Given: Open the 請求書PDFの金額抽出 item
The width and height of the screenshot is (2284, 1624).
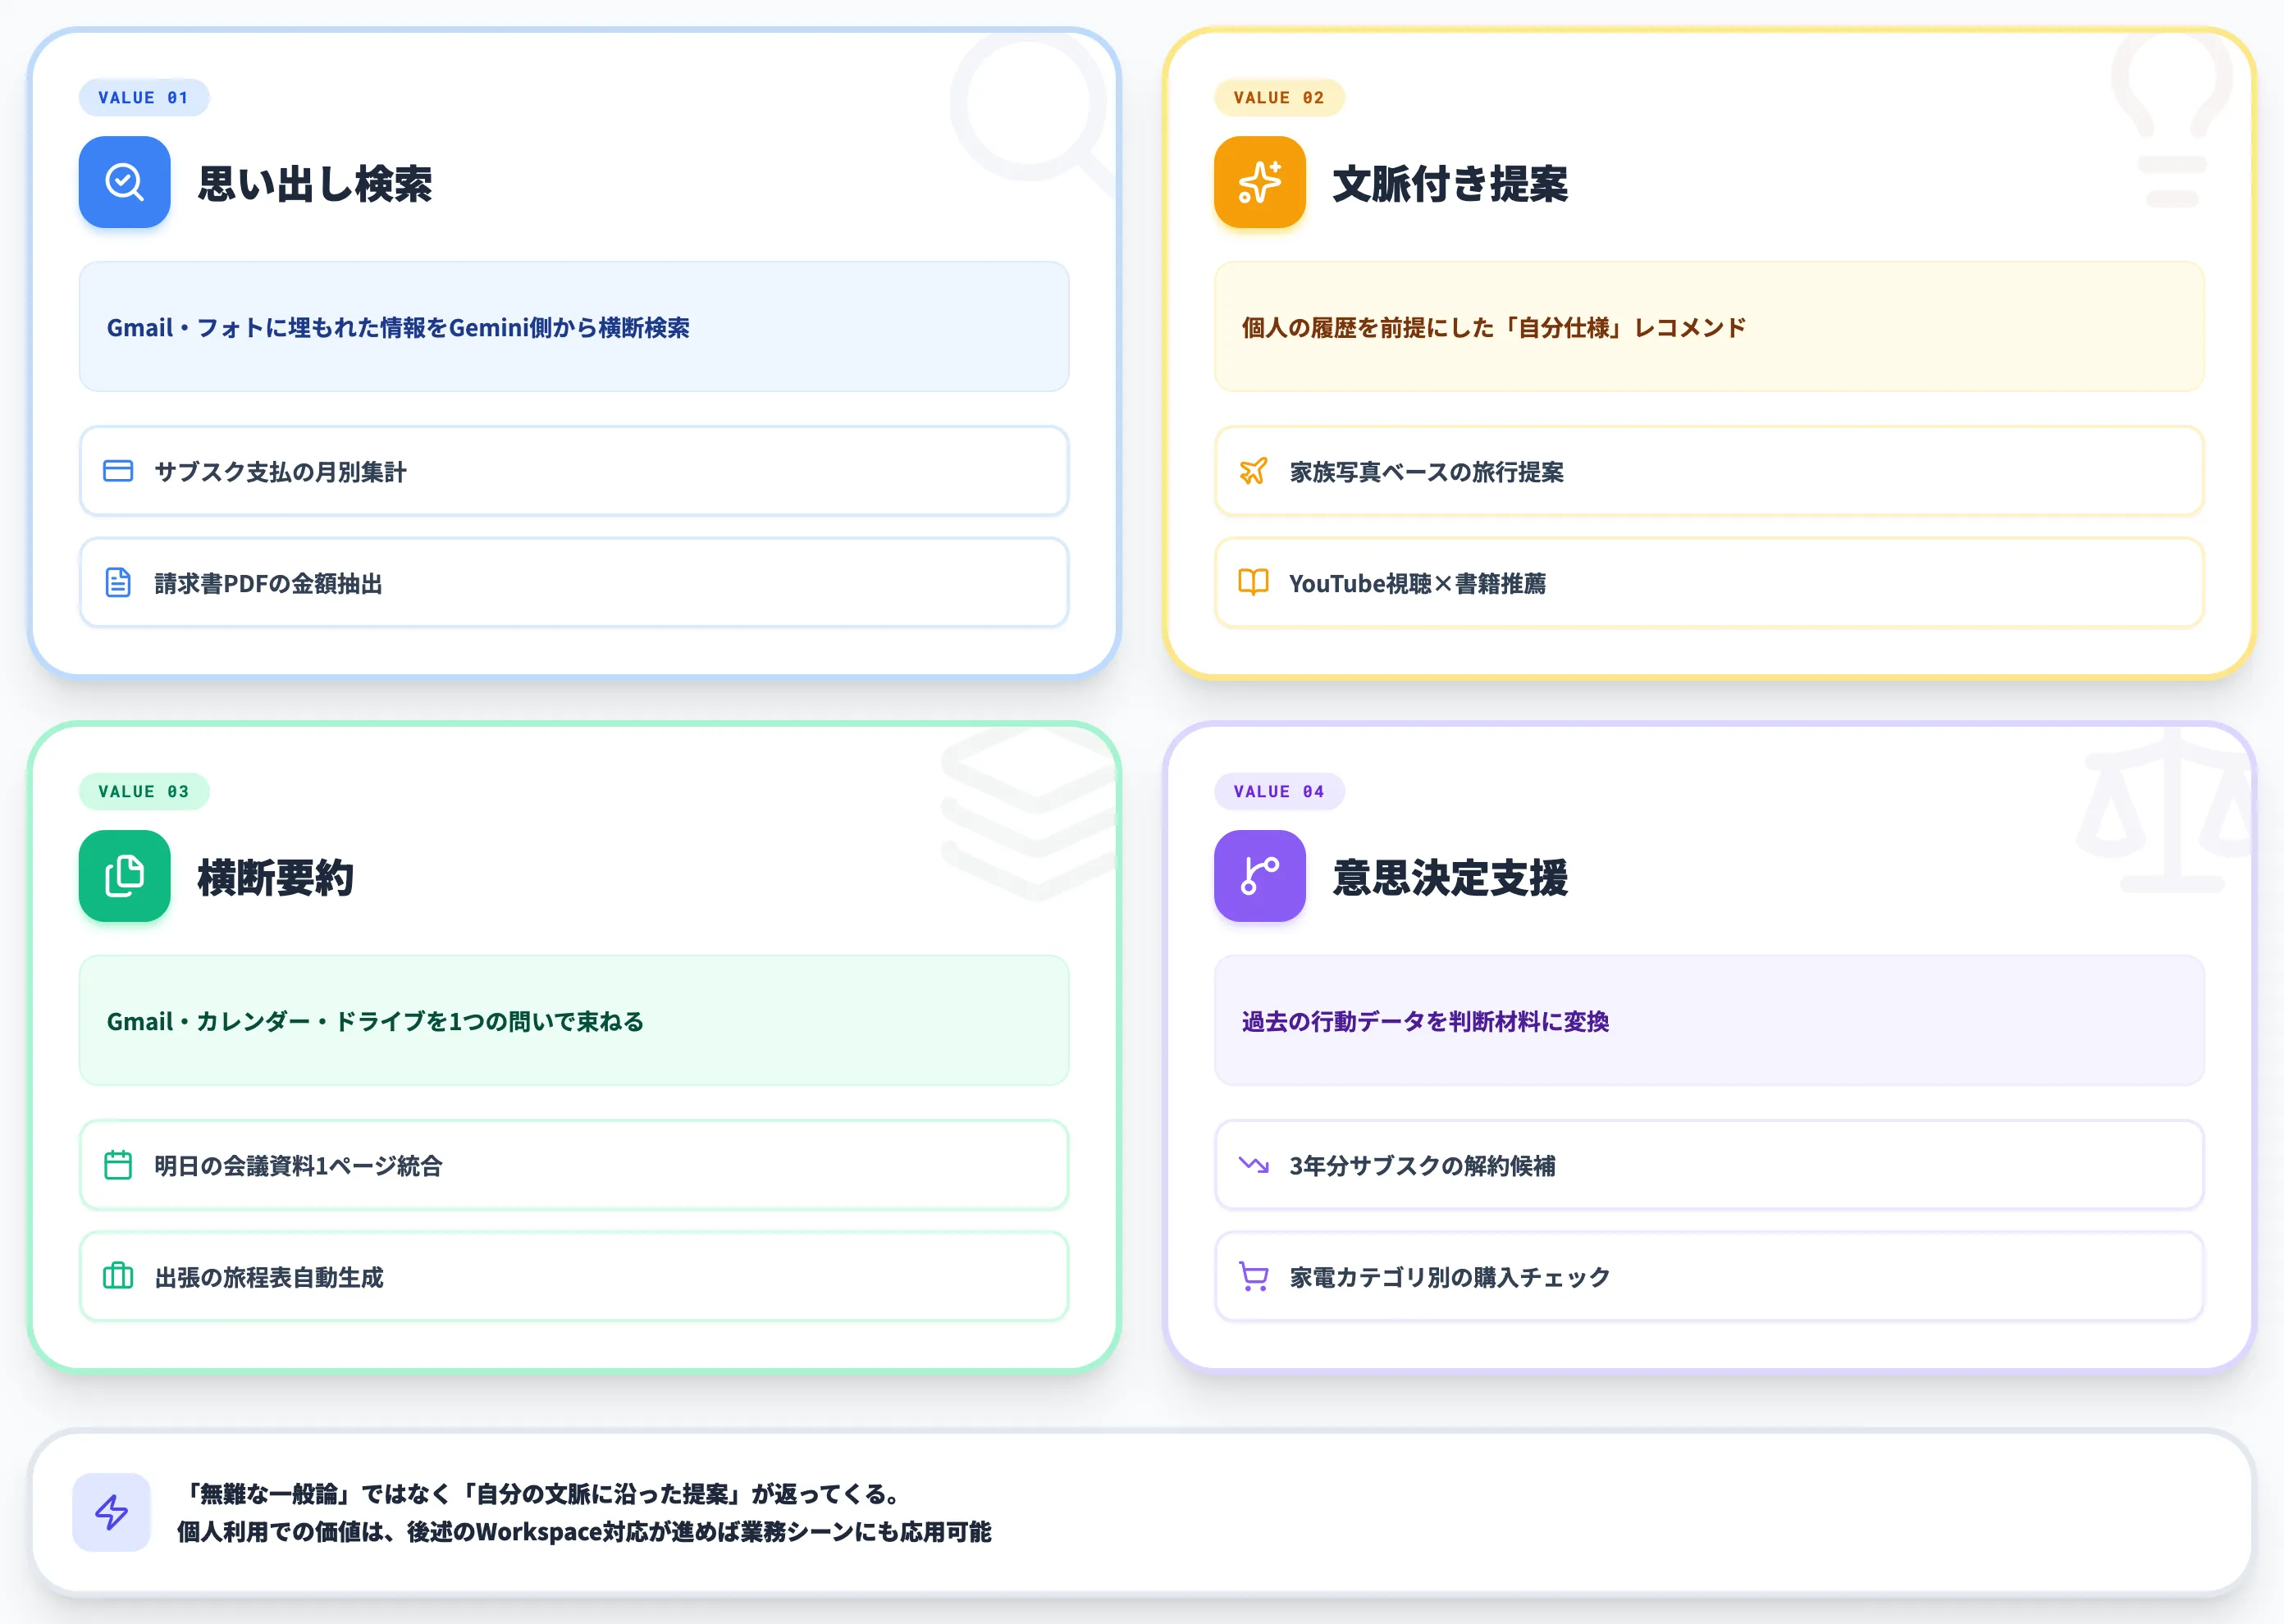Looking at the screenshot, I should tap(574, 583).
